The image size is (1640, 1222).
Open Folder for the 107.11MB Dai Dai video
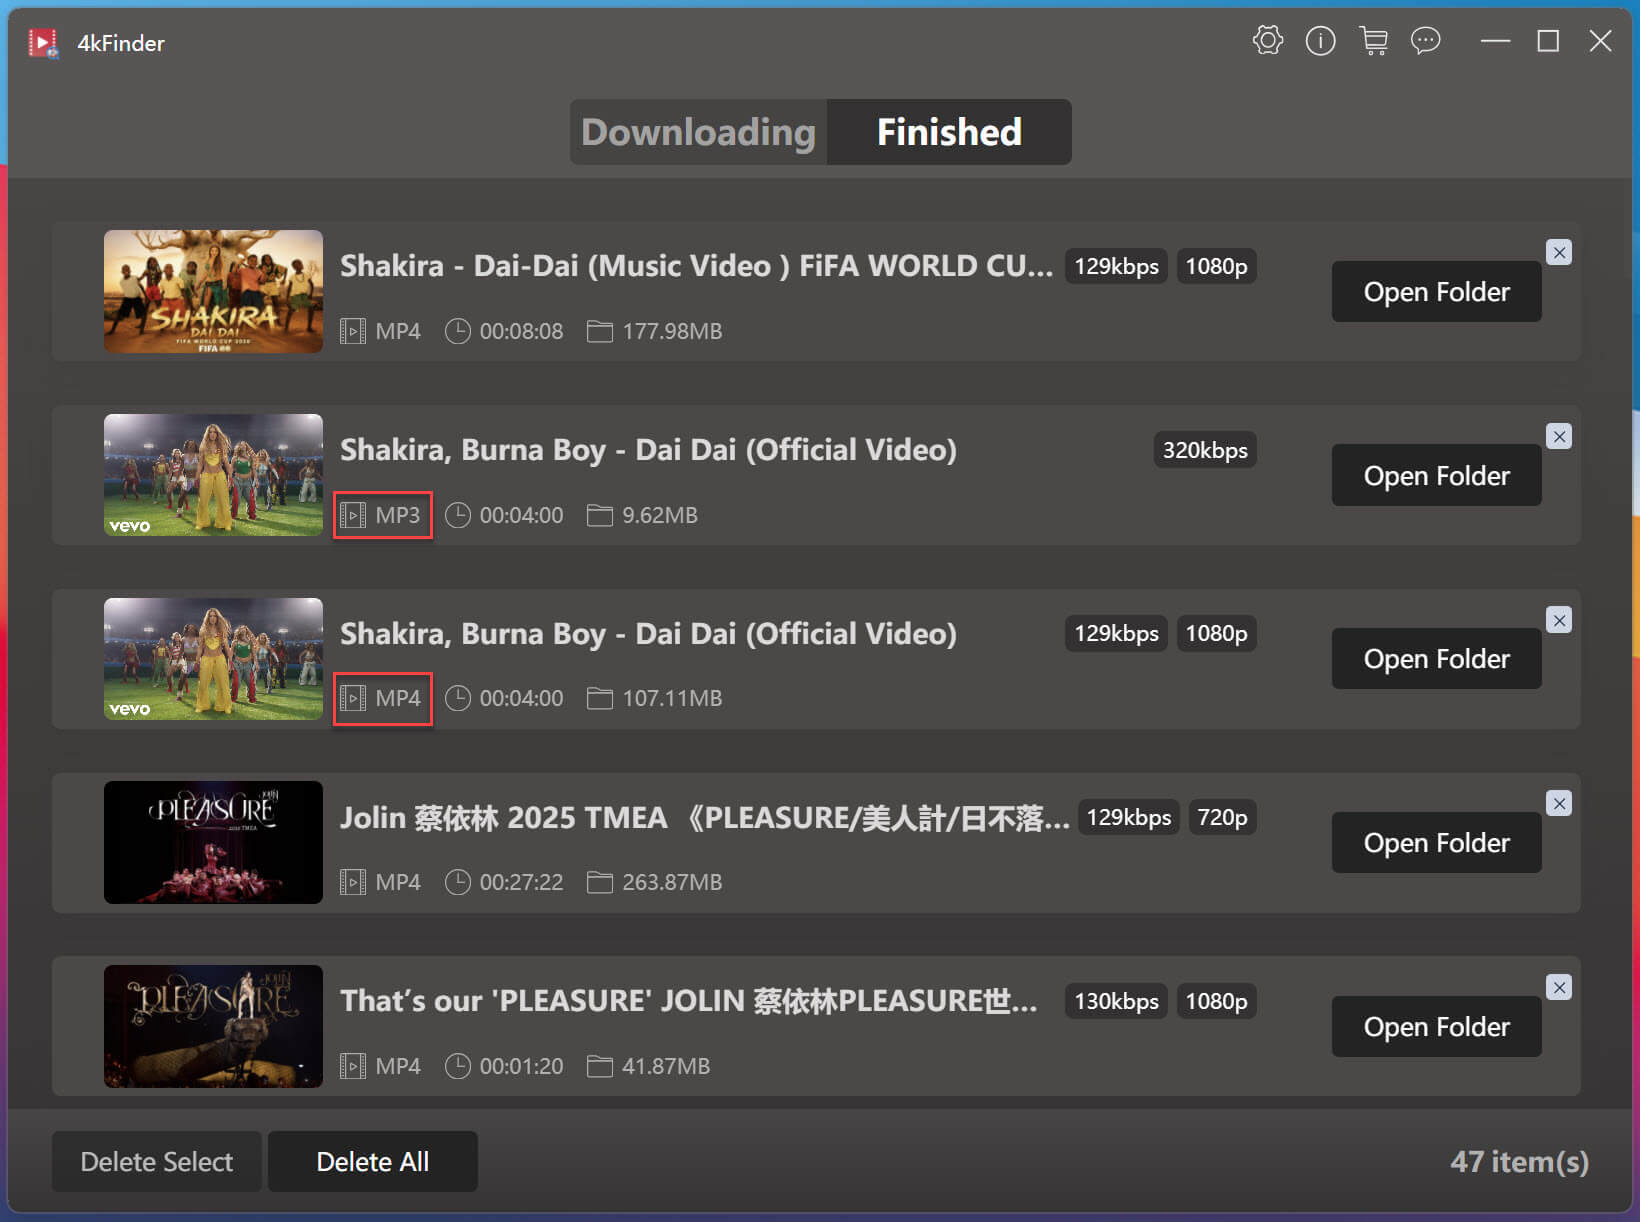pyautogui.click(x=1436, y=659)
